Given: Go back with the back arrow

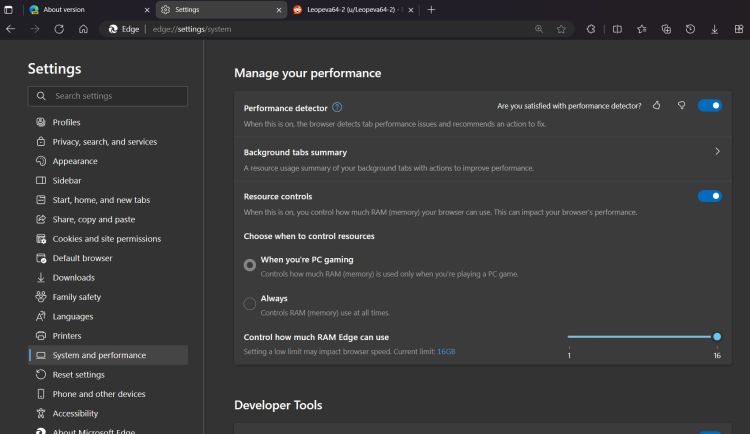Looking at the screenshot, I should [x=11, y=29].
